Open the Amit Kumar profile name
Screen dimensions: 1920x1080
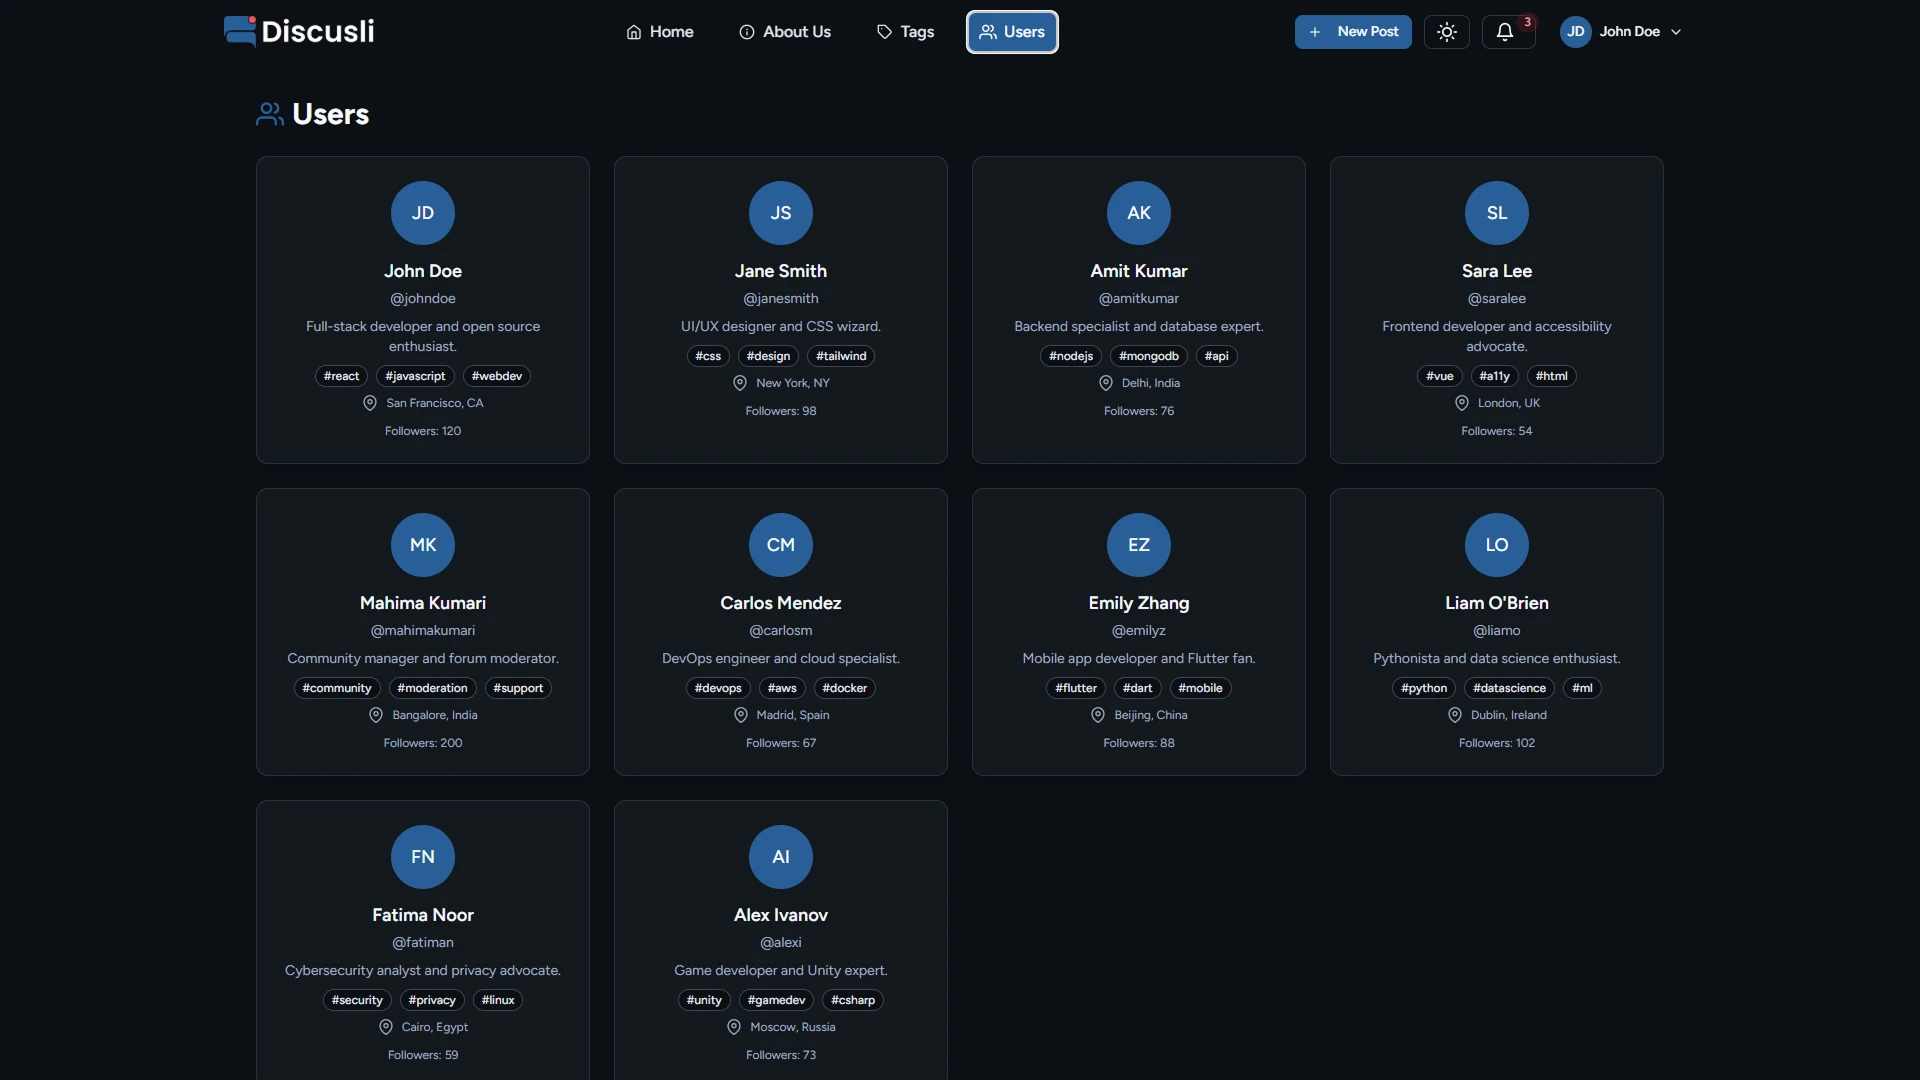[1139, 271]
